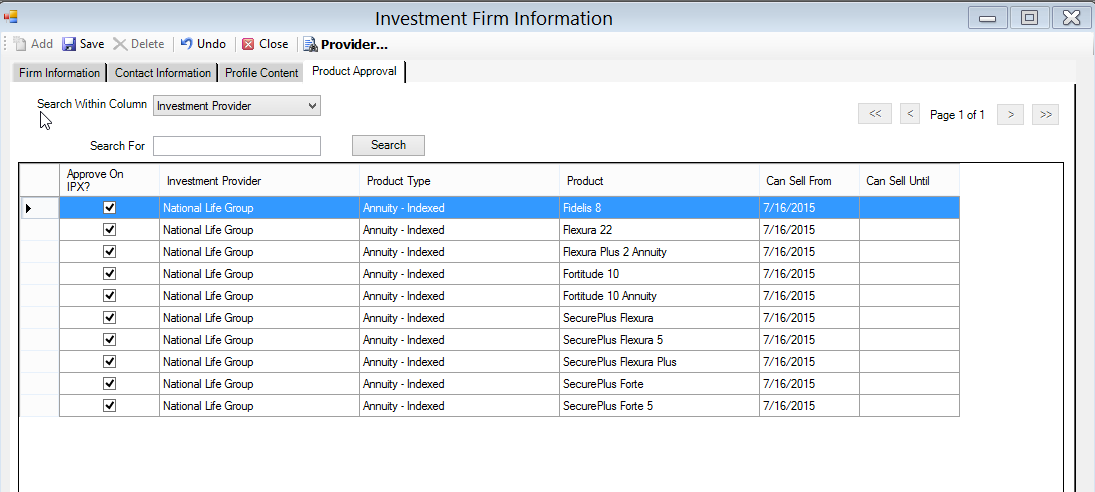Viewport: 1095px width, 492px height.
Task: Select the Flexura 22 product cell
Action: coord(659,230)
